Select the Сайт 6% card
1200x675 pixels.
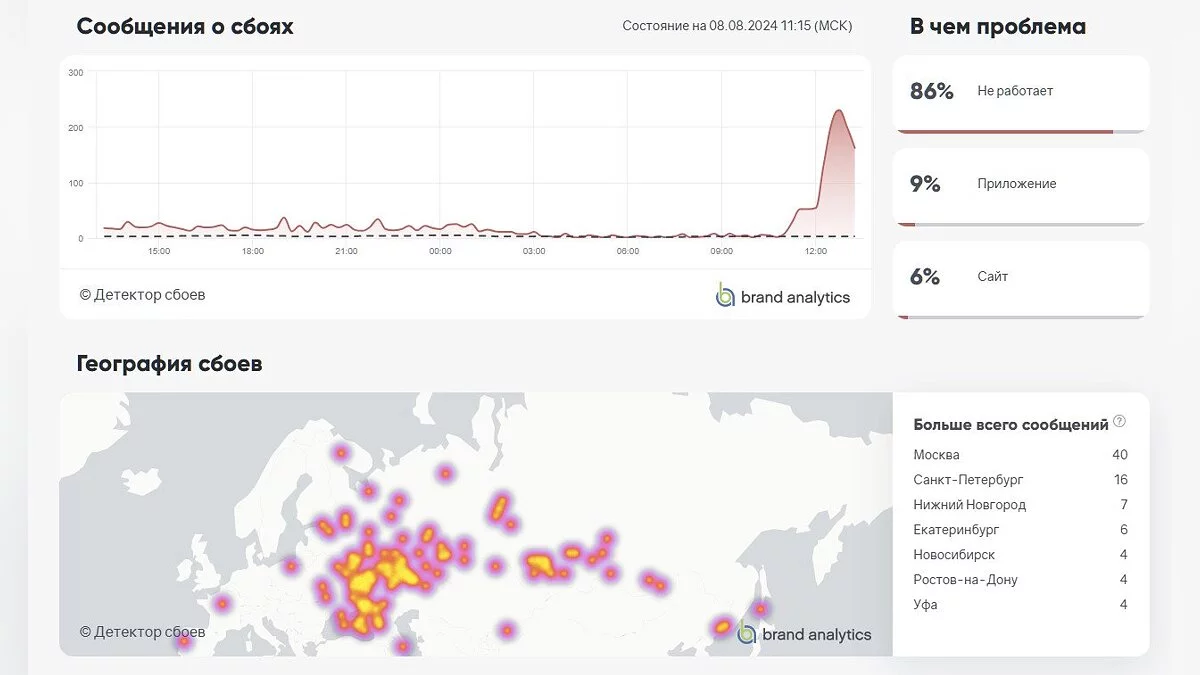pos(1020,278)
